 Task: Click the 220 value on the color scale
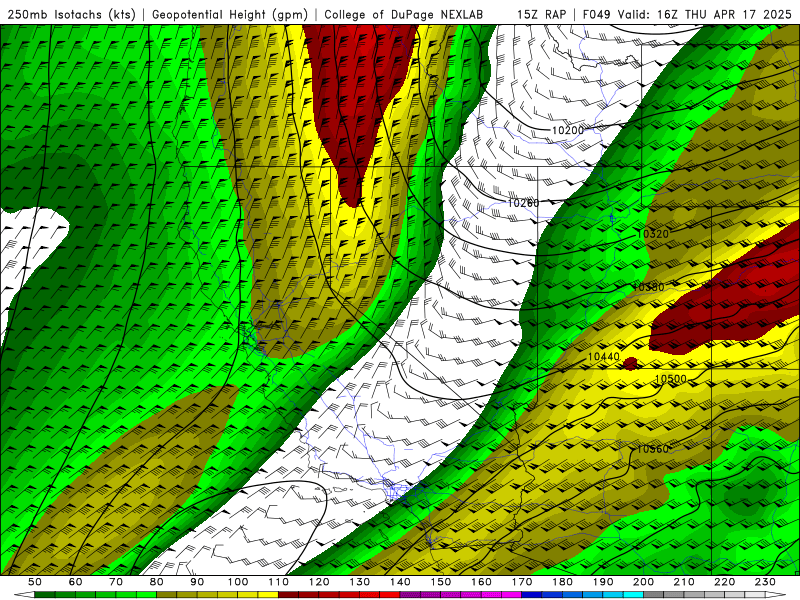pos(724,582)
